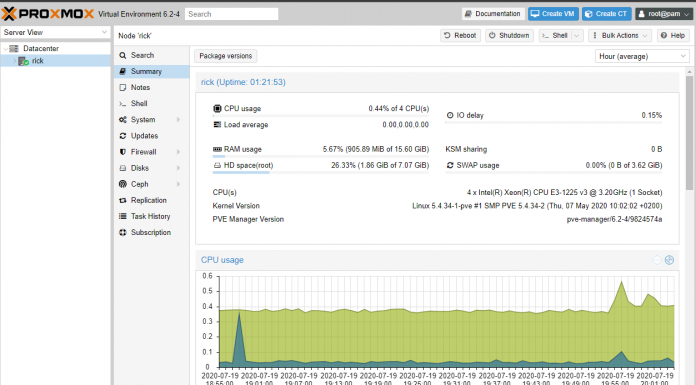This screenshot has height=385, width=696.
Task: Focus the top Search field
Action: 231,14
